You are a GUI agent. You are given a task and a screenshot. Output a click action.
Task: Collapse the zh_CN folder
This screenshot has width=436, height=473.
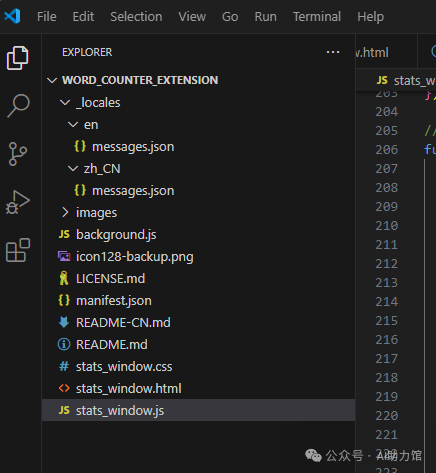(73, 168)
